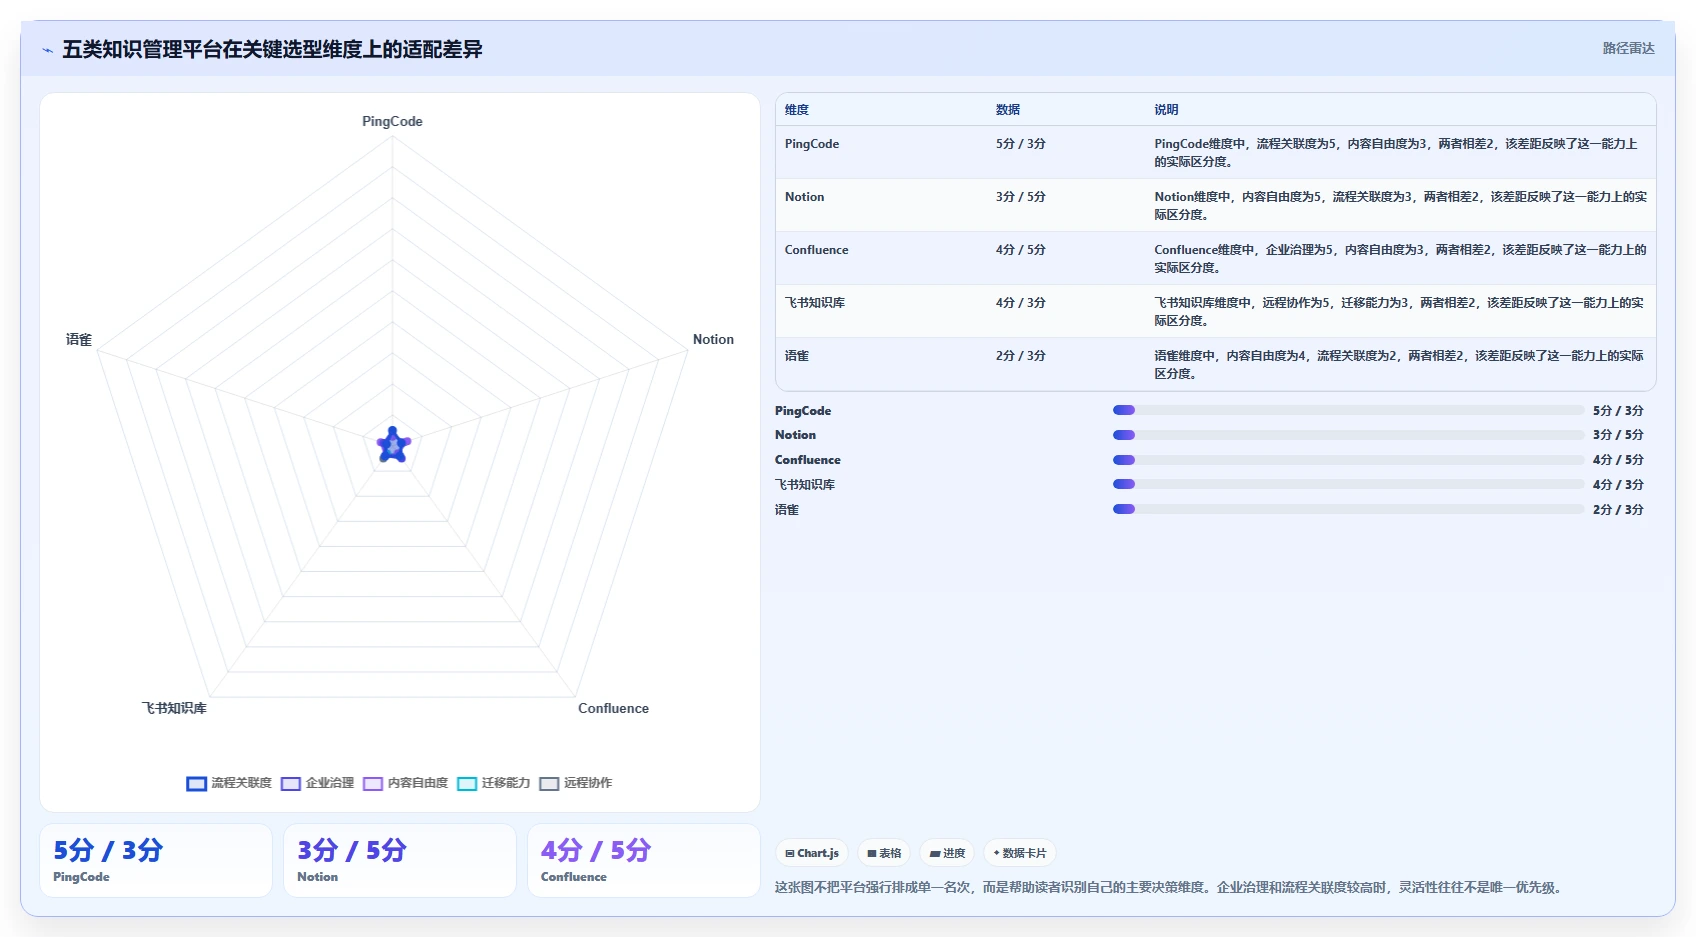Screen dimensions: 1696x937
Task: Click the PingCode description cell text
Action: 1396,153
